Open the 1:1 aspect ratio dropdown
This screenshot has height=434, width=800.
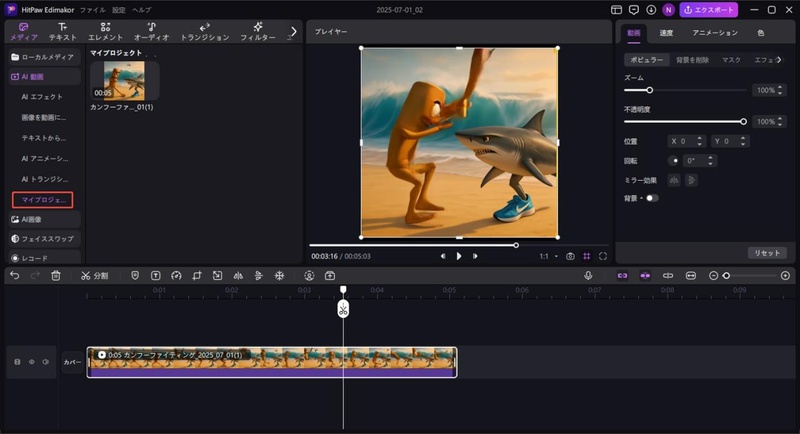tap(547, 256)
